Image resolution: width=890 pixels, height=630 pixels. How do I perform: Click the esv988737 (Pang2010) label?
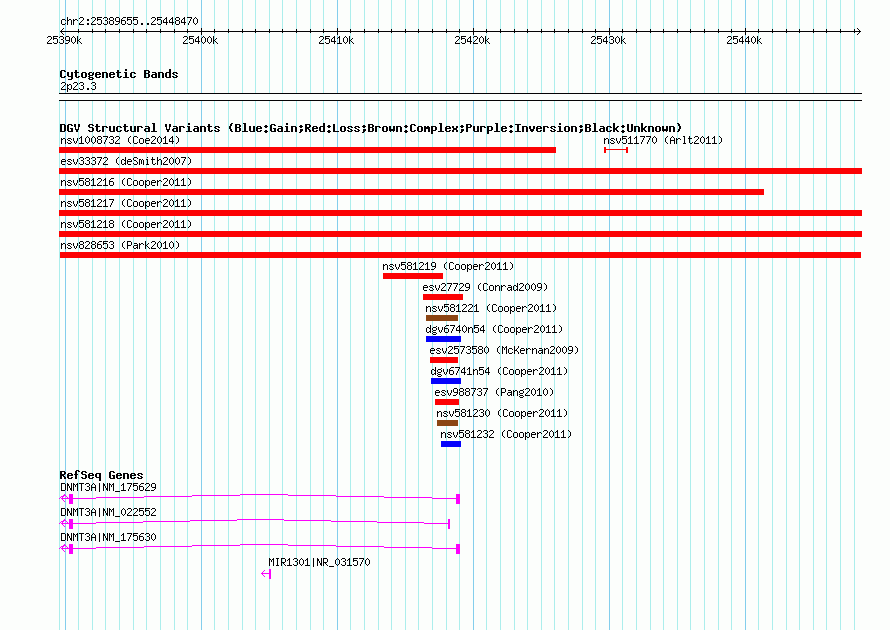click(x=494, y=392)
